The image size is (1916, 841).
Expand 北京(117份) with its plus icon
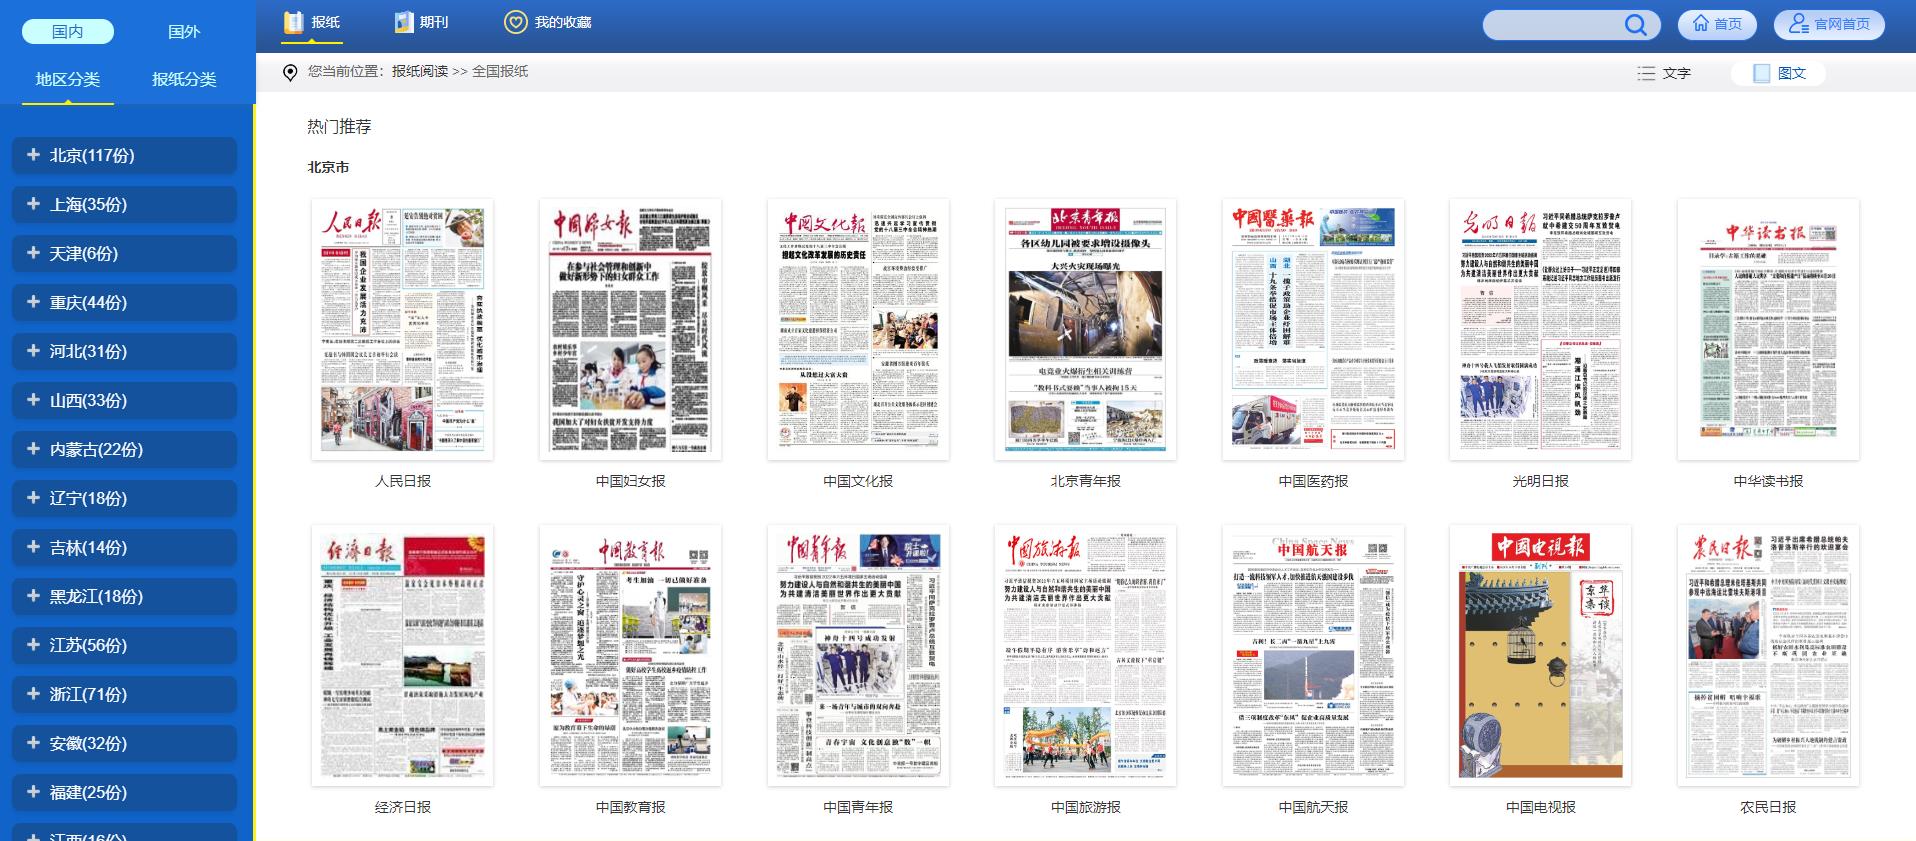coord(33,155)
